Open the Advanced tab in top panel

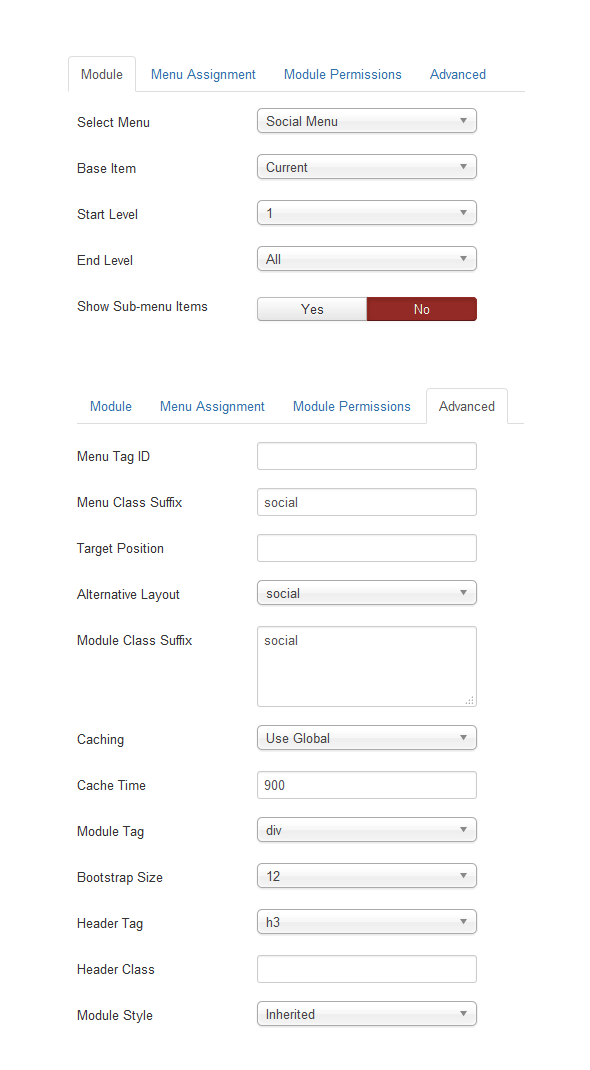(x=458, y=74)
